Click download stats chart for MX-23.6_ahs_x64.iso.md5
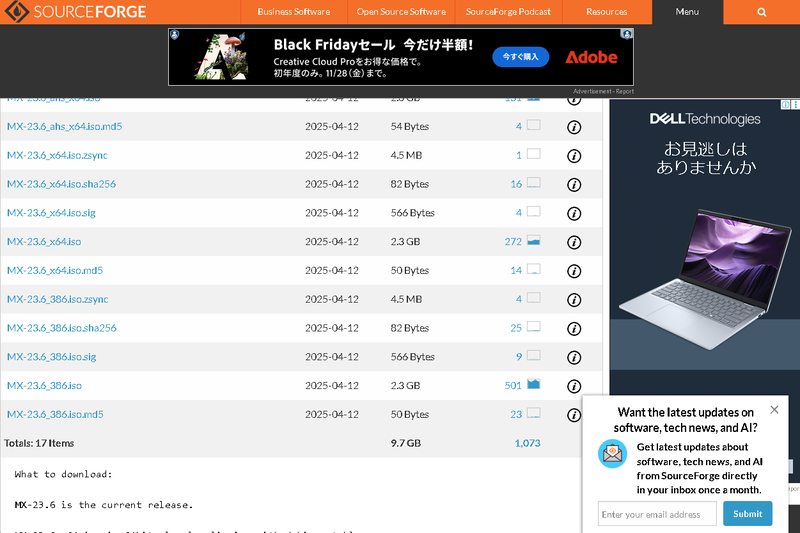Viewport: 800px width, 533px height. pyautogui.click(x=534, y=125)
